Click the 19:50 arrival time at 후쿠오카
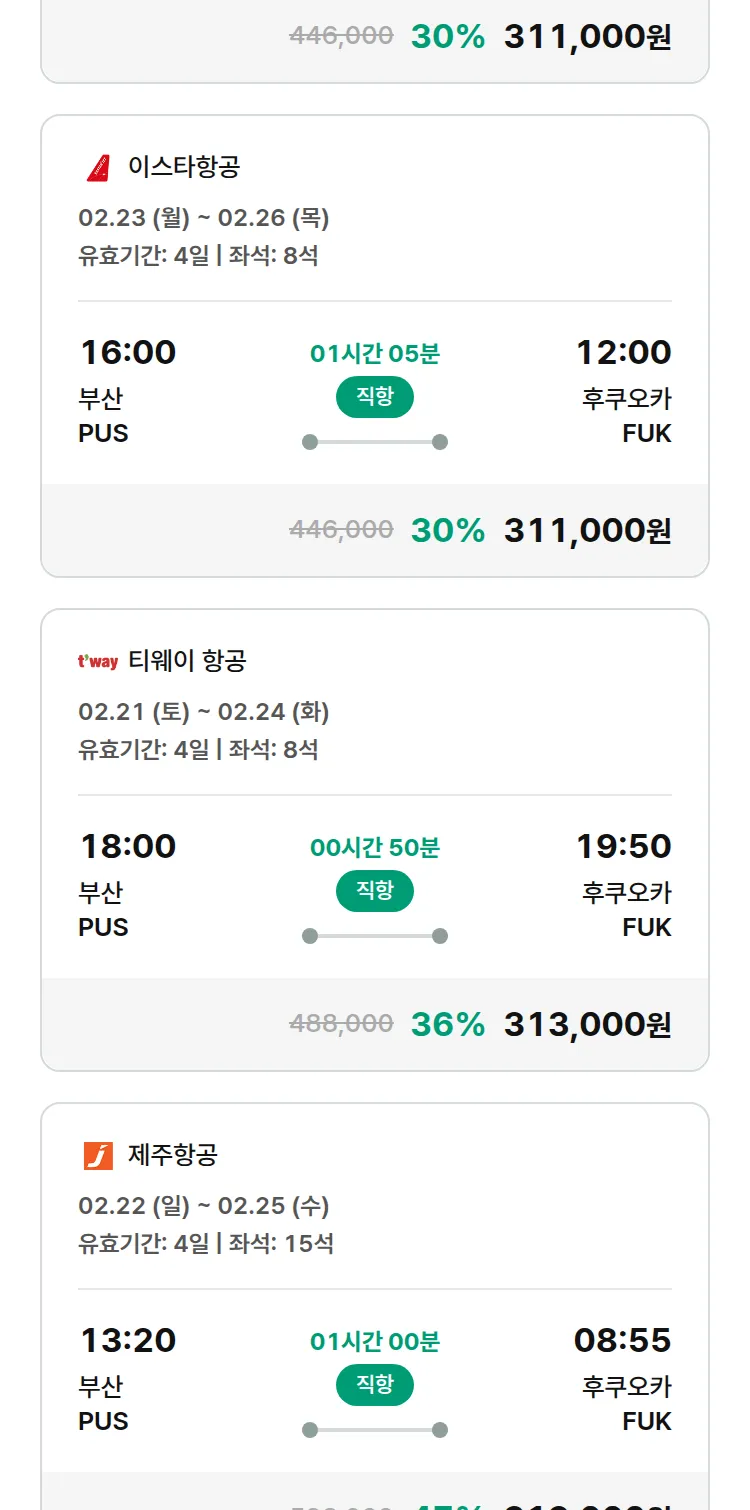The image size is (750, 1510). coord(623,846)
